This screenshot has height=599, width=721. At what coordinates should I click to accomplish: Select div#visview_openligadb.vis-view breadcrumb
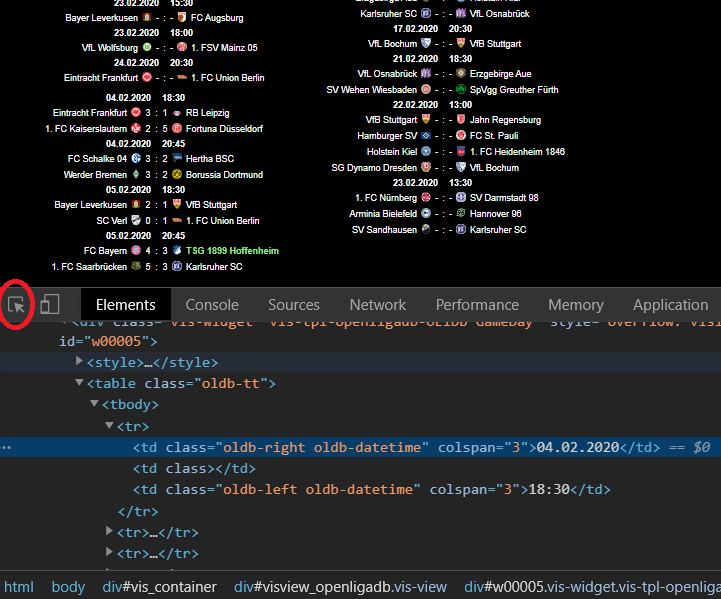tap(340, 587)
